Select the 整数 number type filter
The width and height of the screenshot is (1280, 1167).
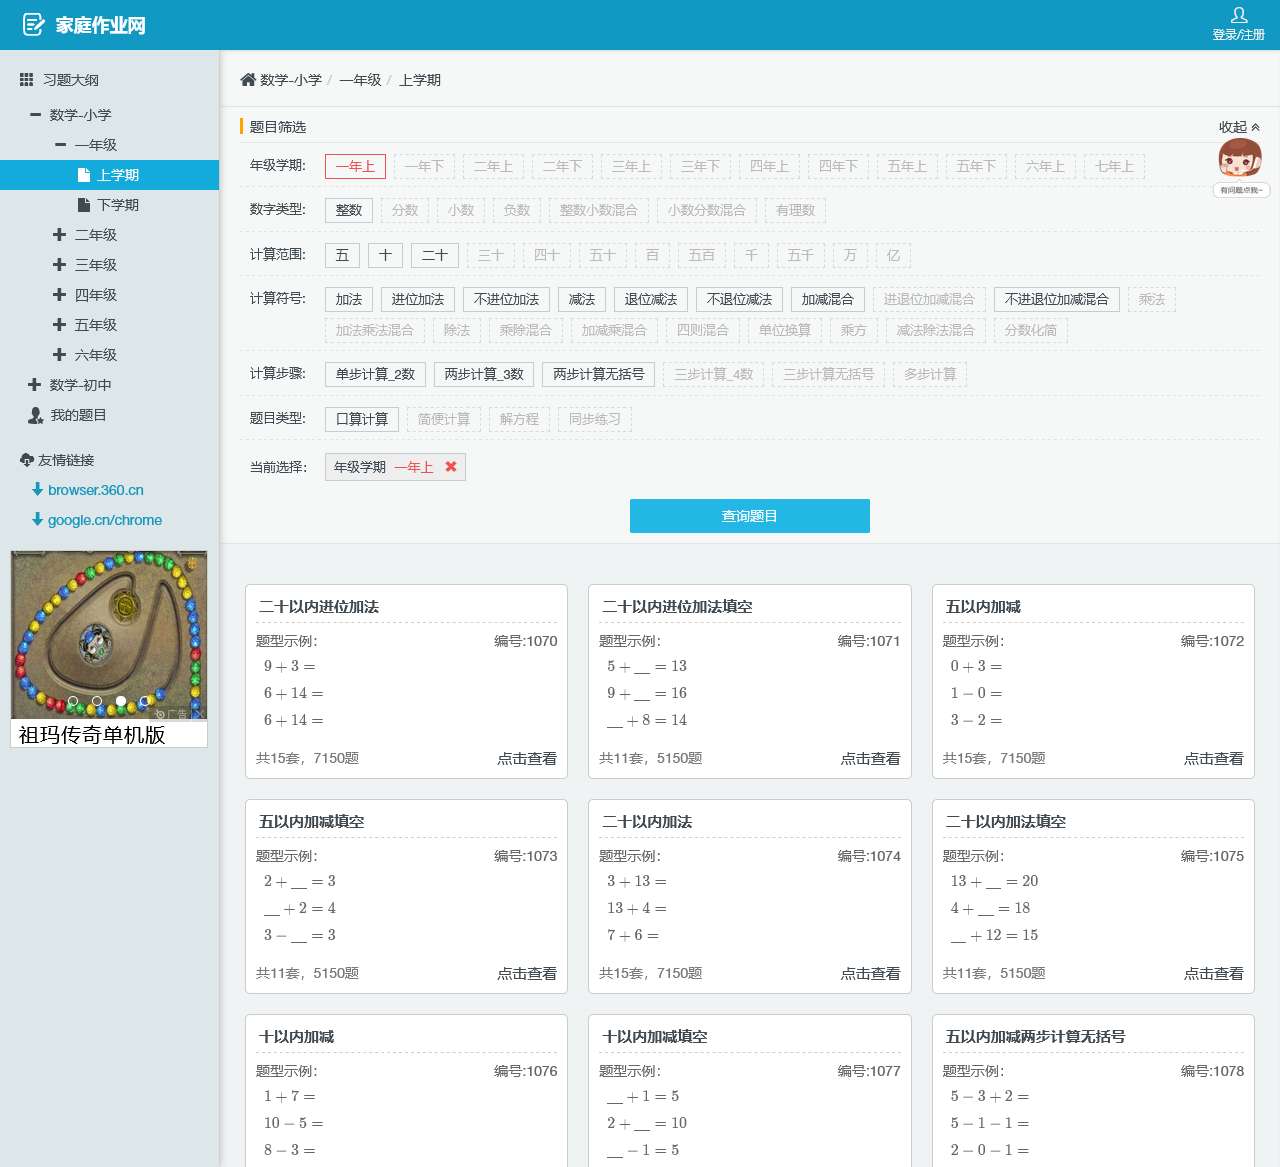[349, 210]
